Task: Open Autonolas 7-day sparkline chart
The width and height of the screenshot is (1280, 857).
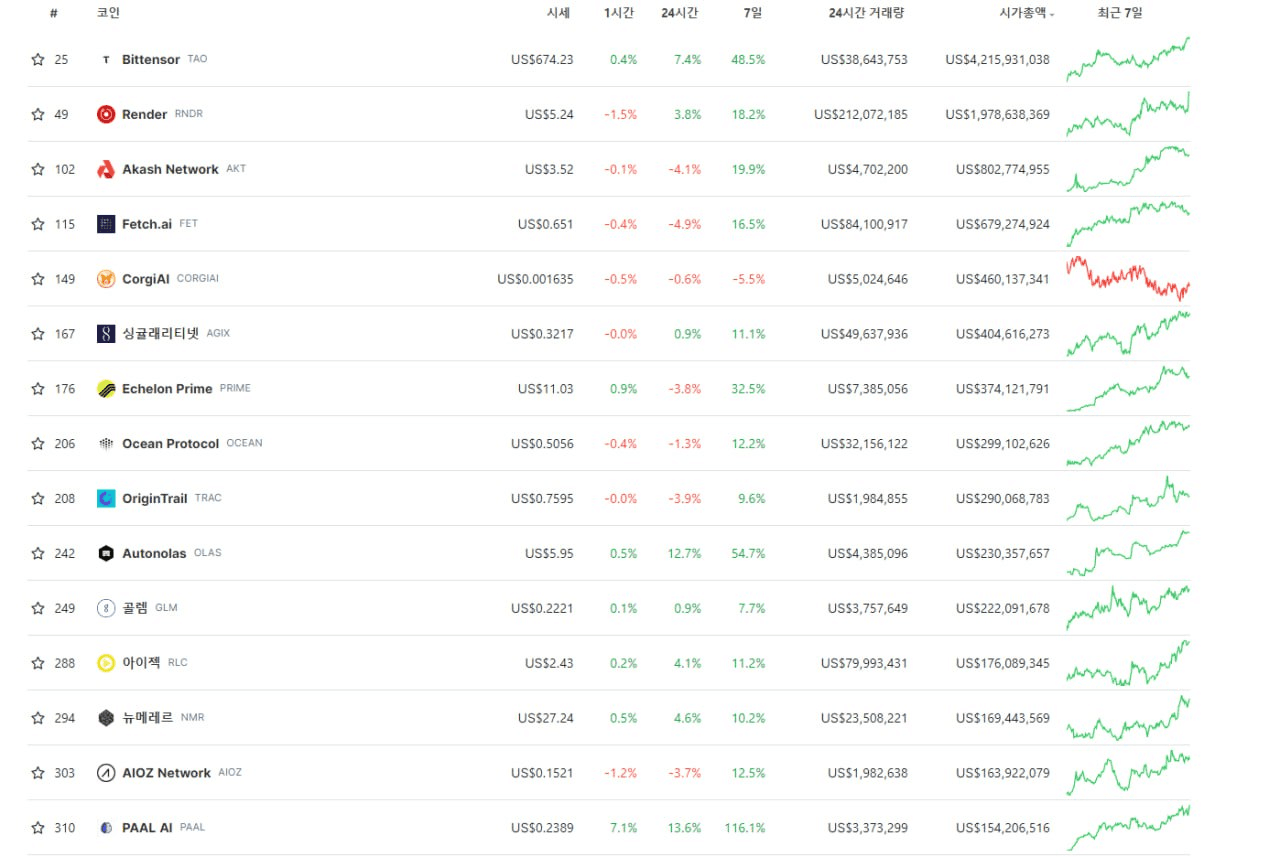Action: [1128, 553]
